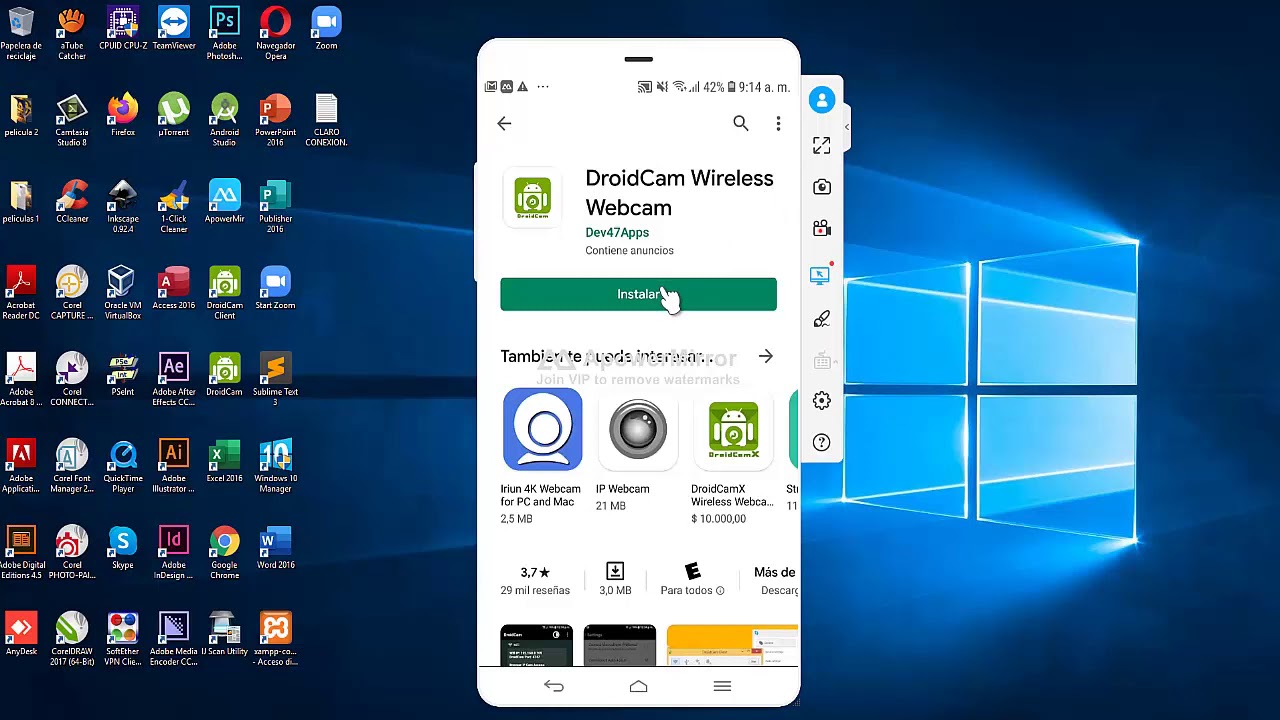Screen dimensions: 1280x720
Task: Select Camtasia Studio 8 shortcut
Action: pyautogui.click(x=72, y=120)
